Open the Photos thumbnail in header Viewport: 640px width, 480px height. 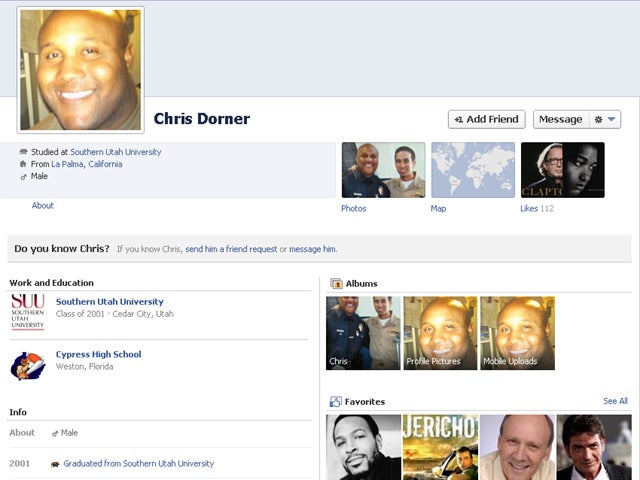coord(383,170)
